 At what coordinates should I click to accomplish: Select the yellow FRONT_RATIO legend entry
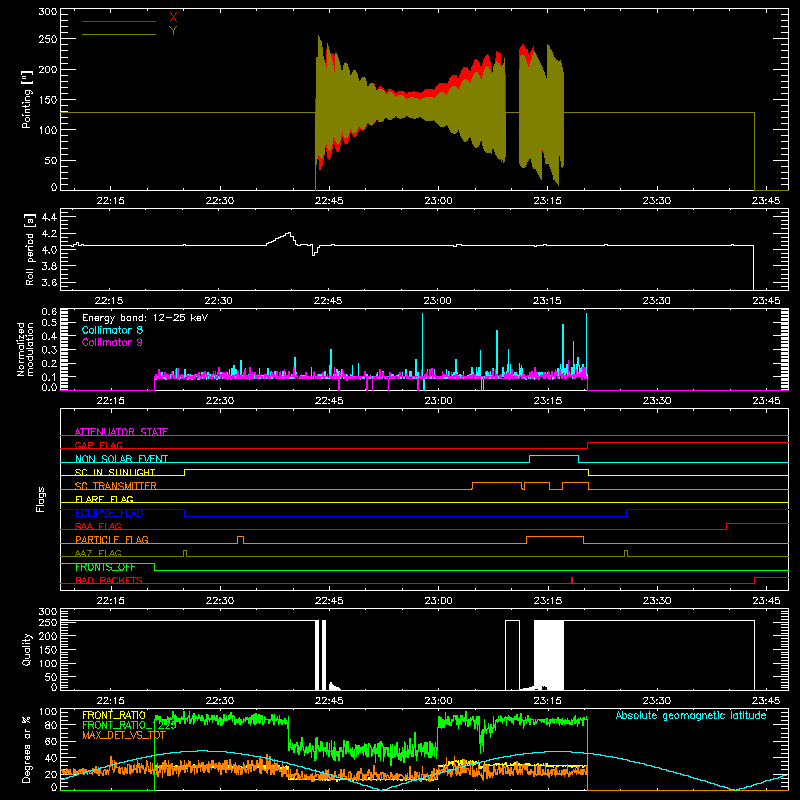114,715
